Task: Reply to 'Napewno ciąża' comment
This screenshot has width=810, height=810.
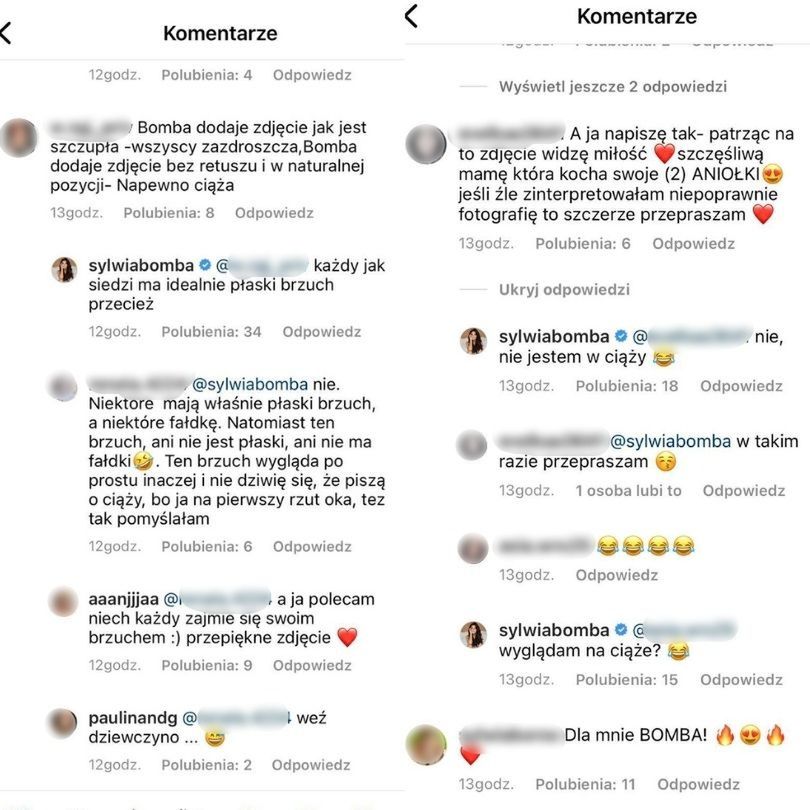Action: tap(274, 213)
